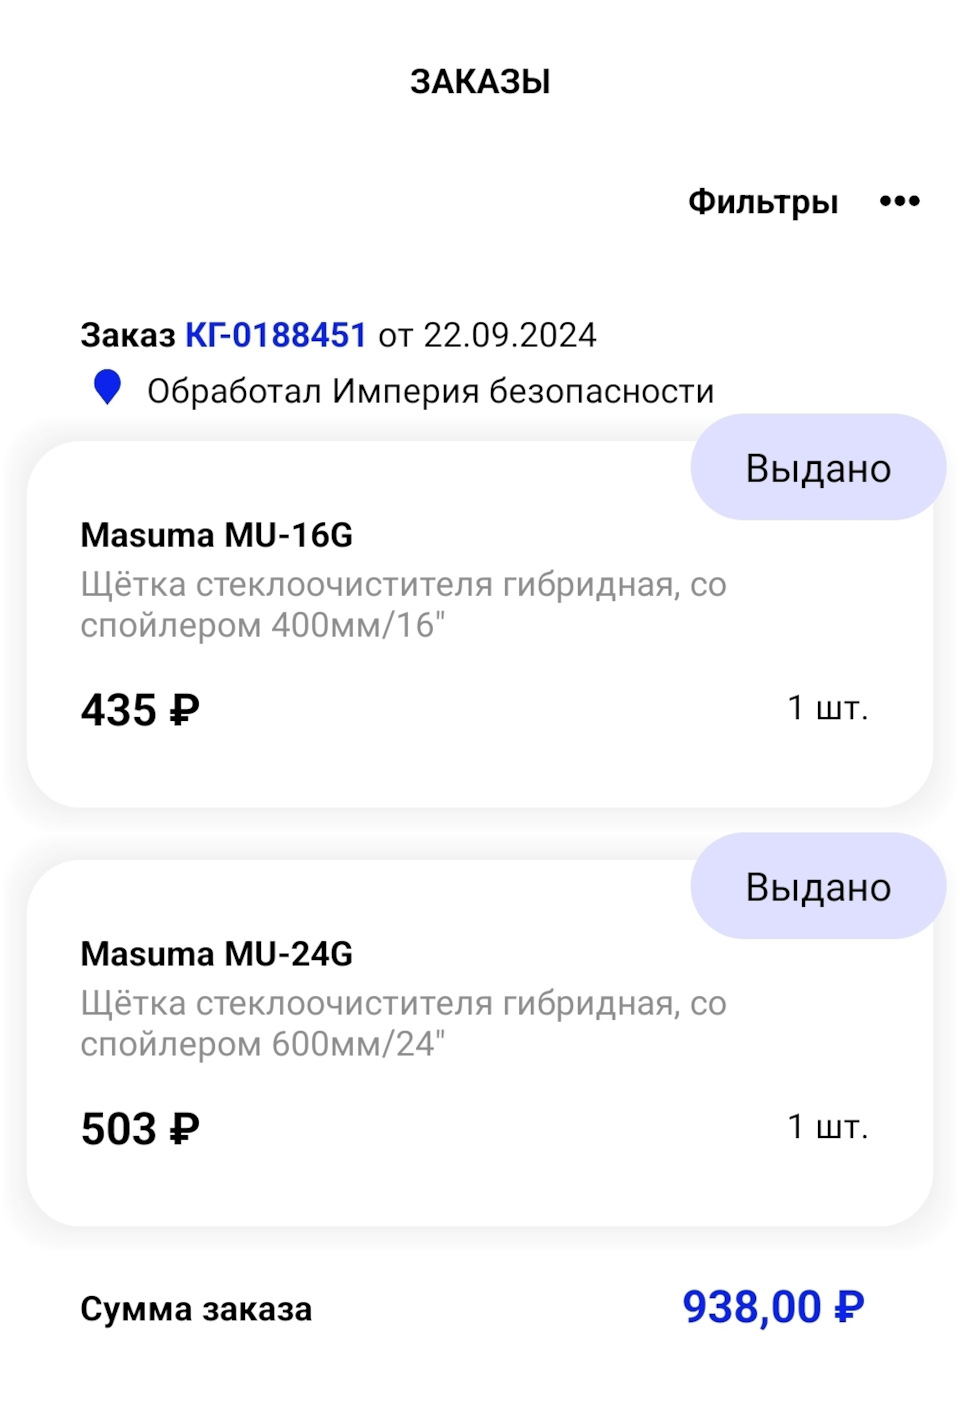Open the Masuma MU-16G product title
This screenshot has width=960, height=1414.
pyautogui.click(x=217, y=536)
